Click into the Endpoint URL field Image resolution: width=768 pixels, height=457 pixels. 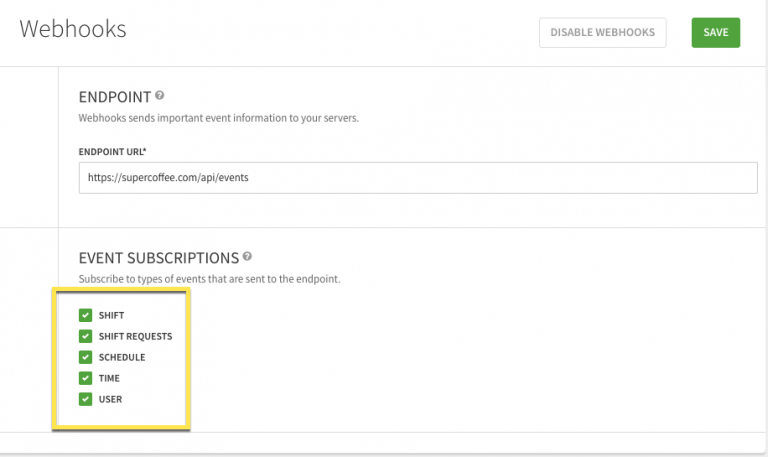coord(418,178)
